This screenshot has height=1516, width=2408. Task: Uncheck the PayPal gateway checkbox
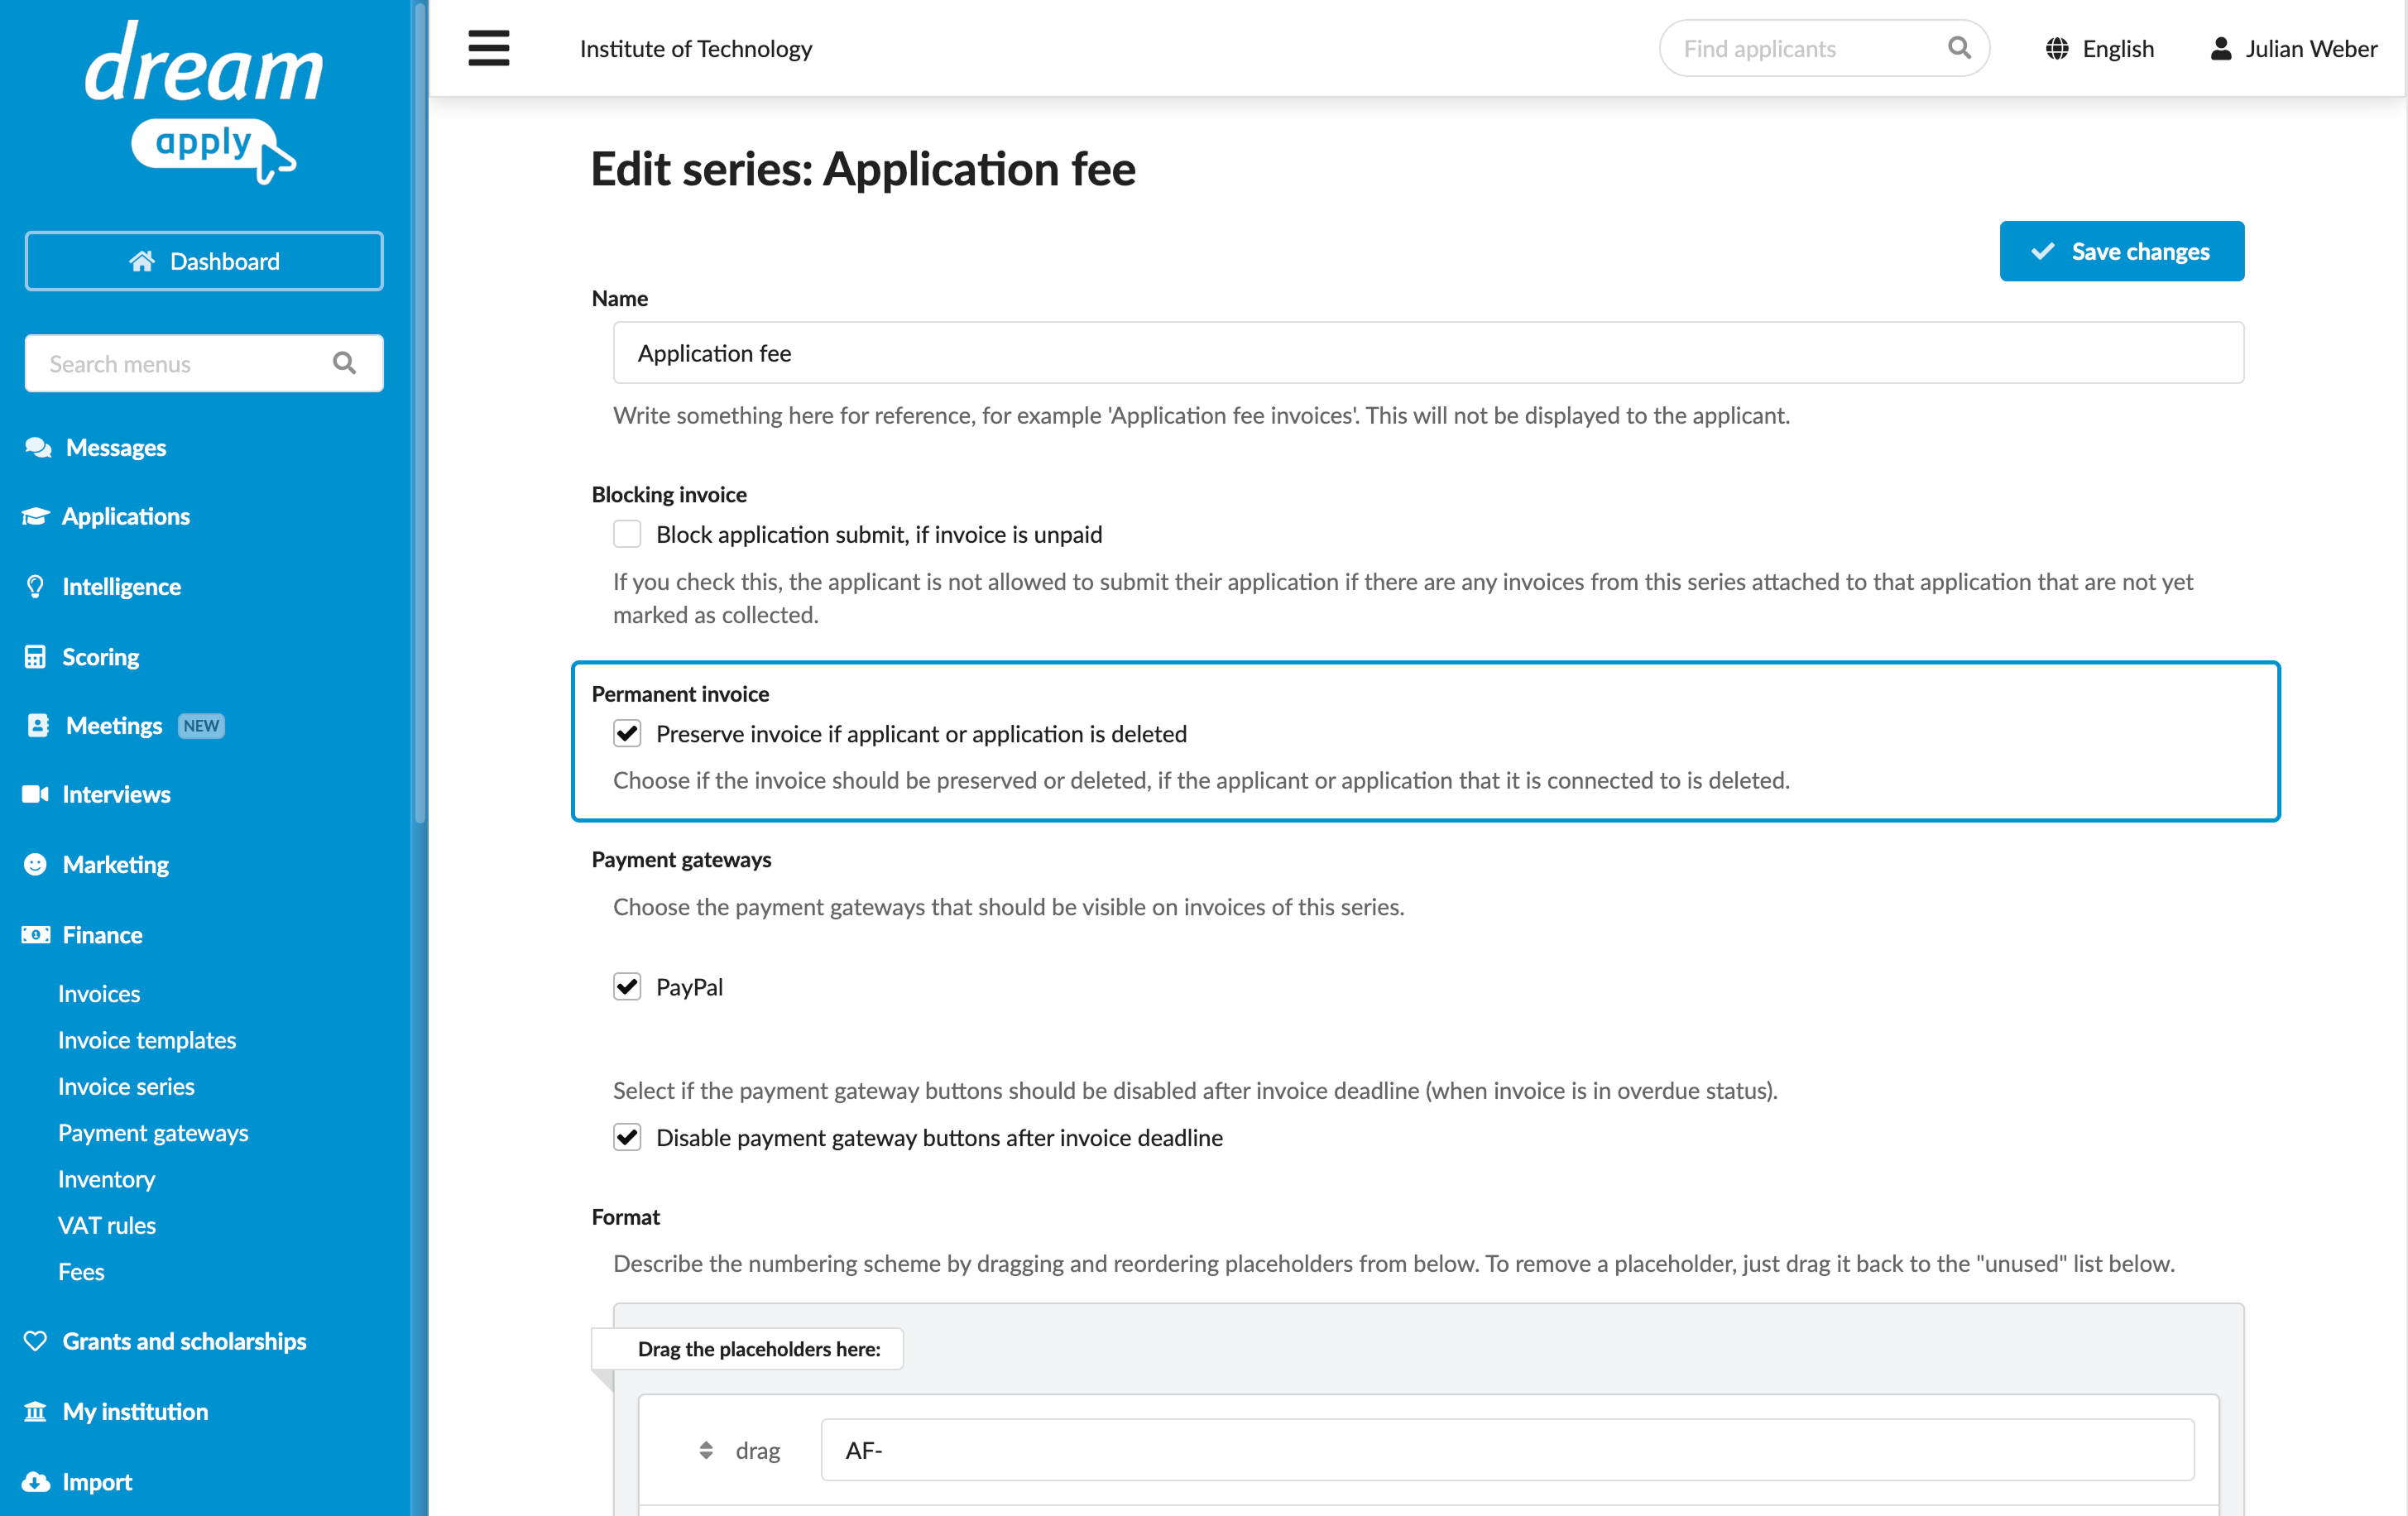point(627,986)
